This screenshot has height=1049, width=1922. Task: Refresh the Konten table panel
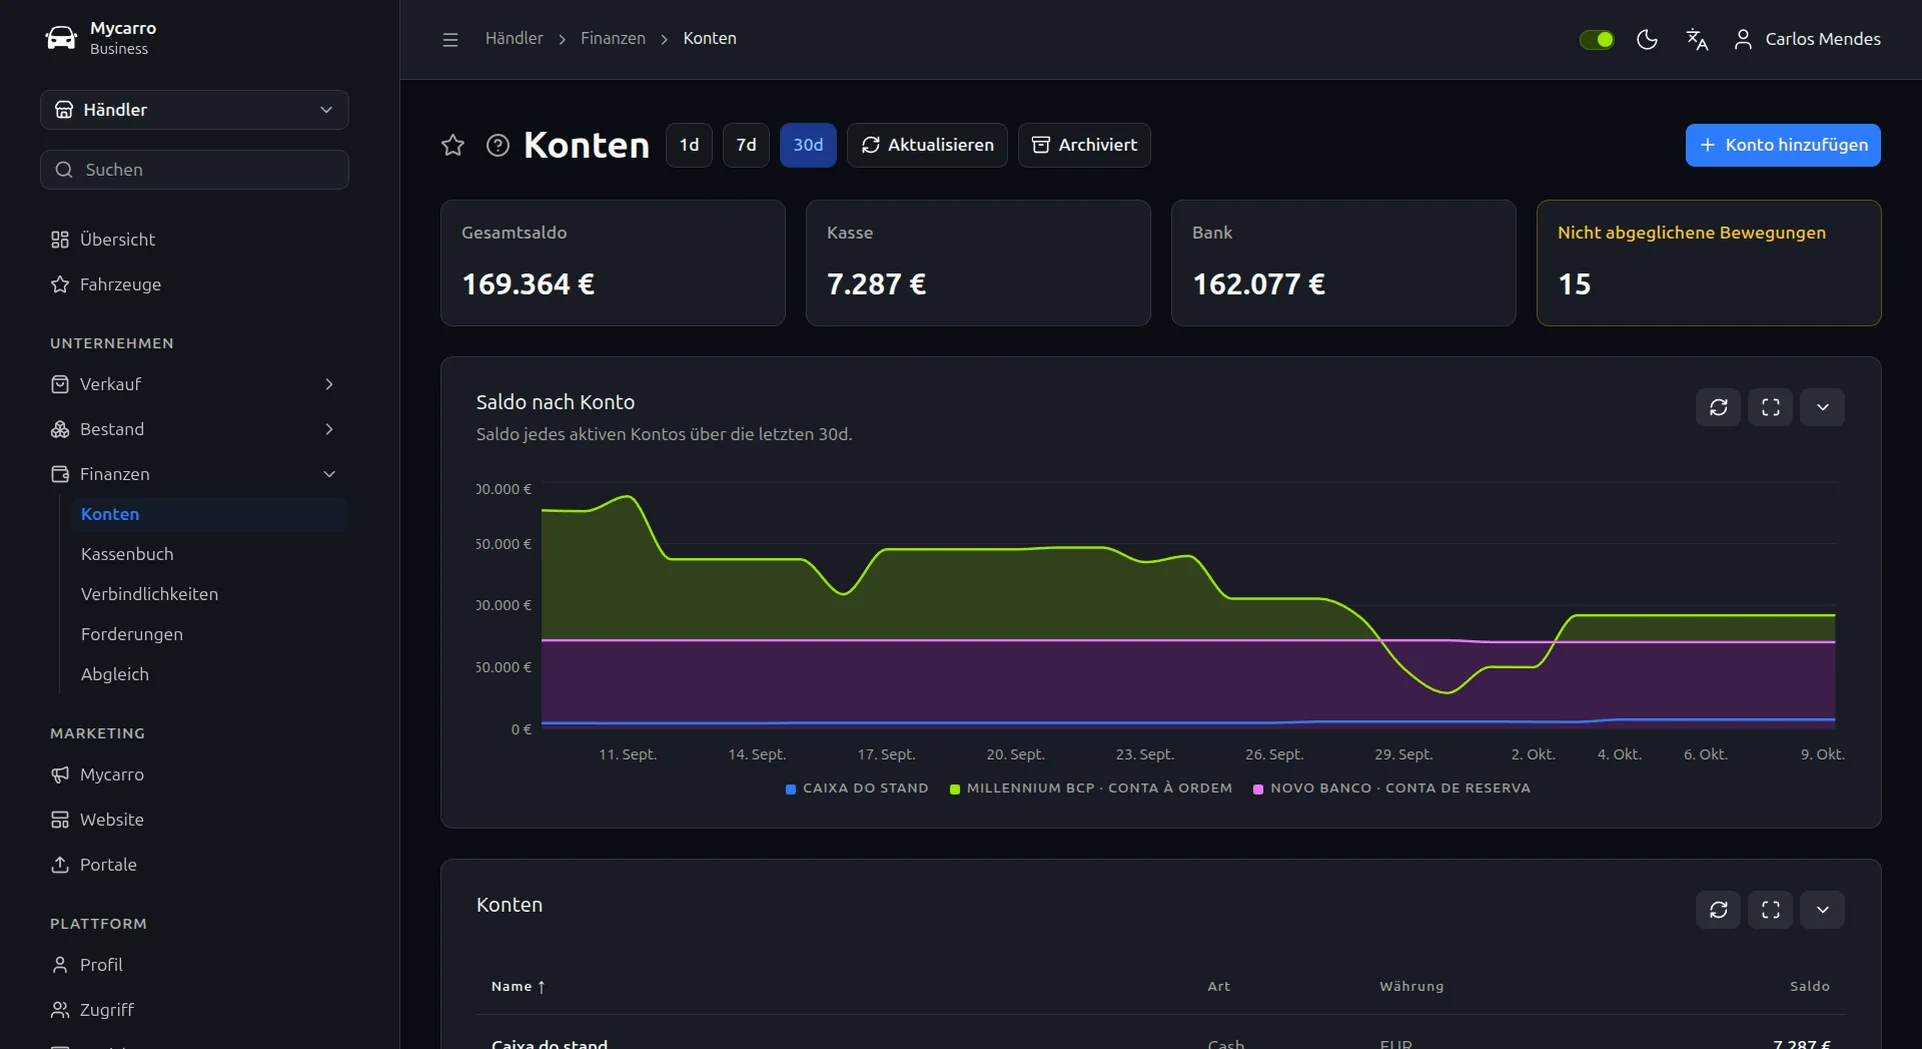pos(1719,910)
